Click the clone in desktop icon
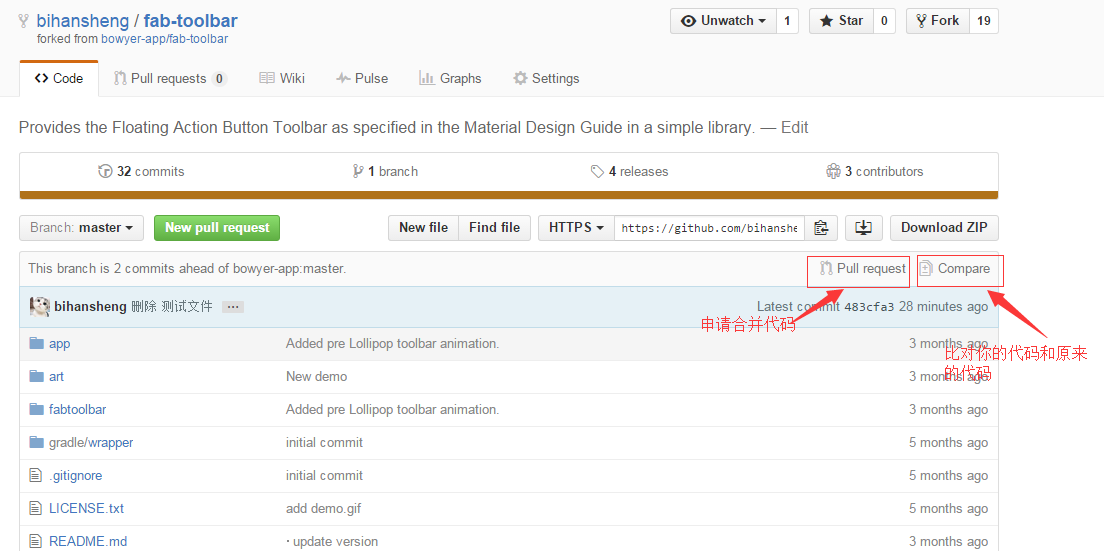The width and height of the screenshot is (1104, 551). [x=863, y=228]
